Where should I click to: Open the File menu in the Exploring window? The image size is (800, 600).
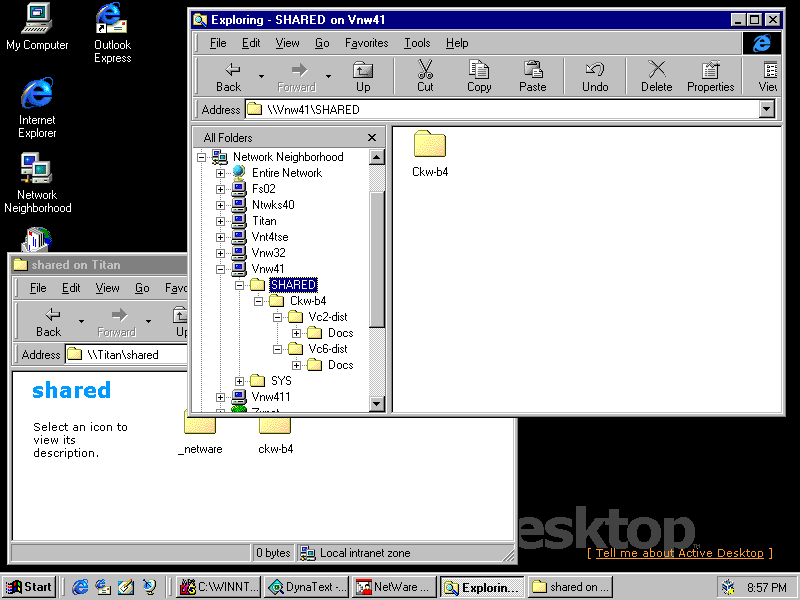pos(218,43)
